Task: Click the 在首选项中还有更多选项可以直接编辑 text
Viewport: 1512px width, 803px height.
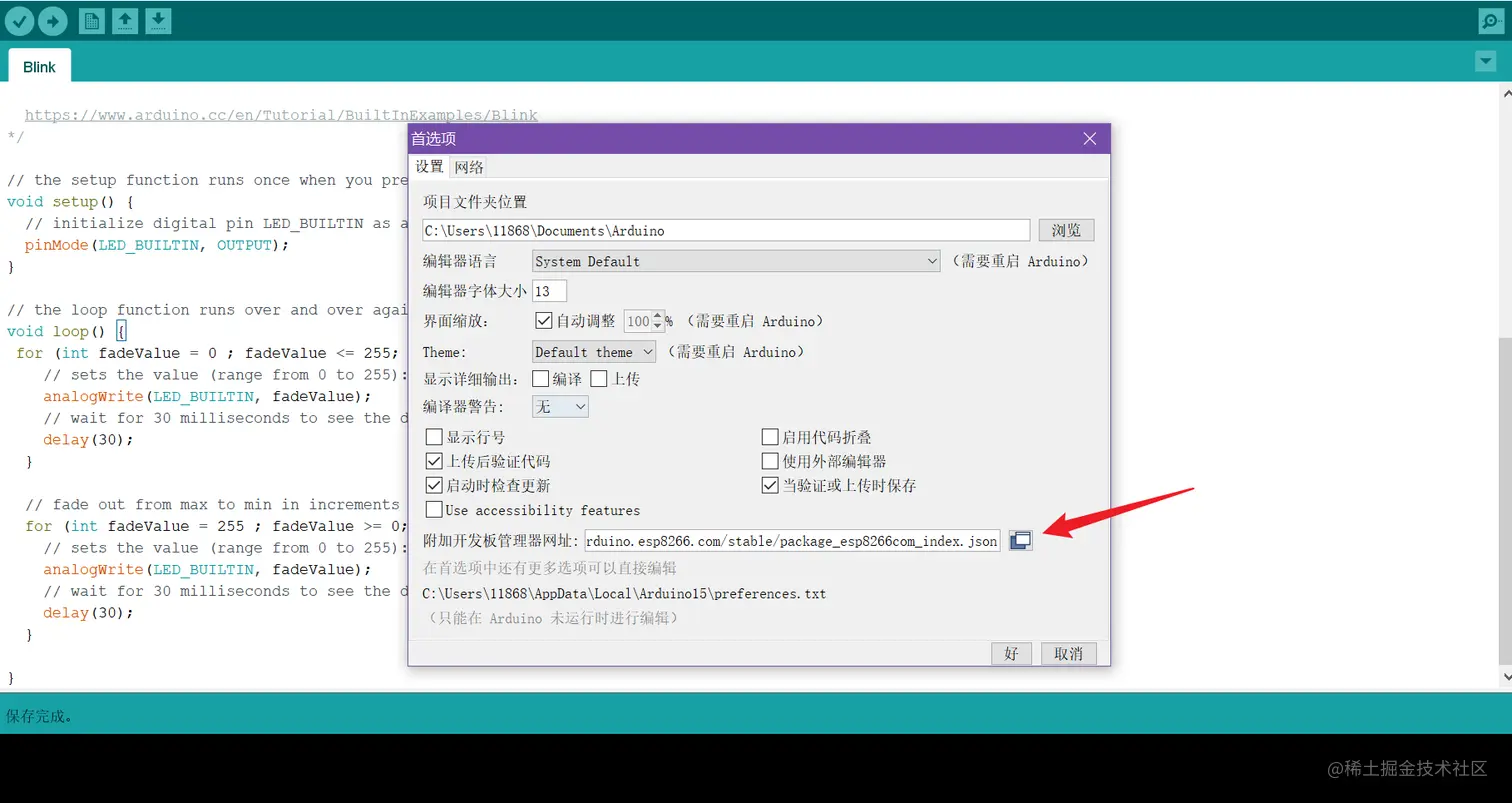Action: click(549, 568)
